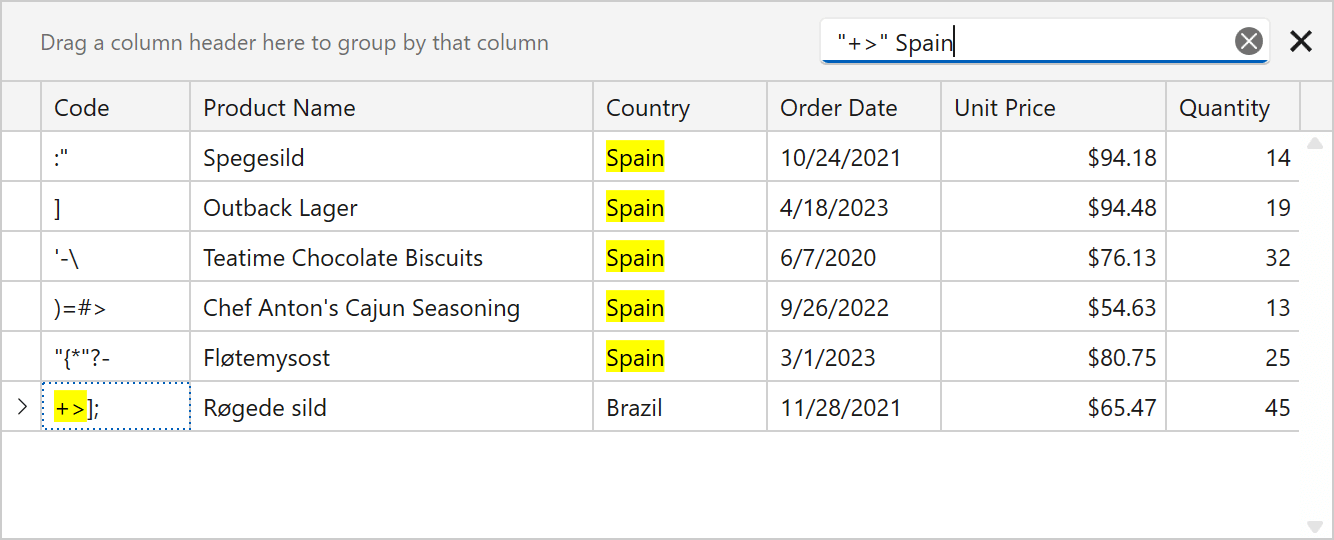Viewport: 1334px width, 540px height.
Task: Click the group panel drop area
Action: point(400,43)
